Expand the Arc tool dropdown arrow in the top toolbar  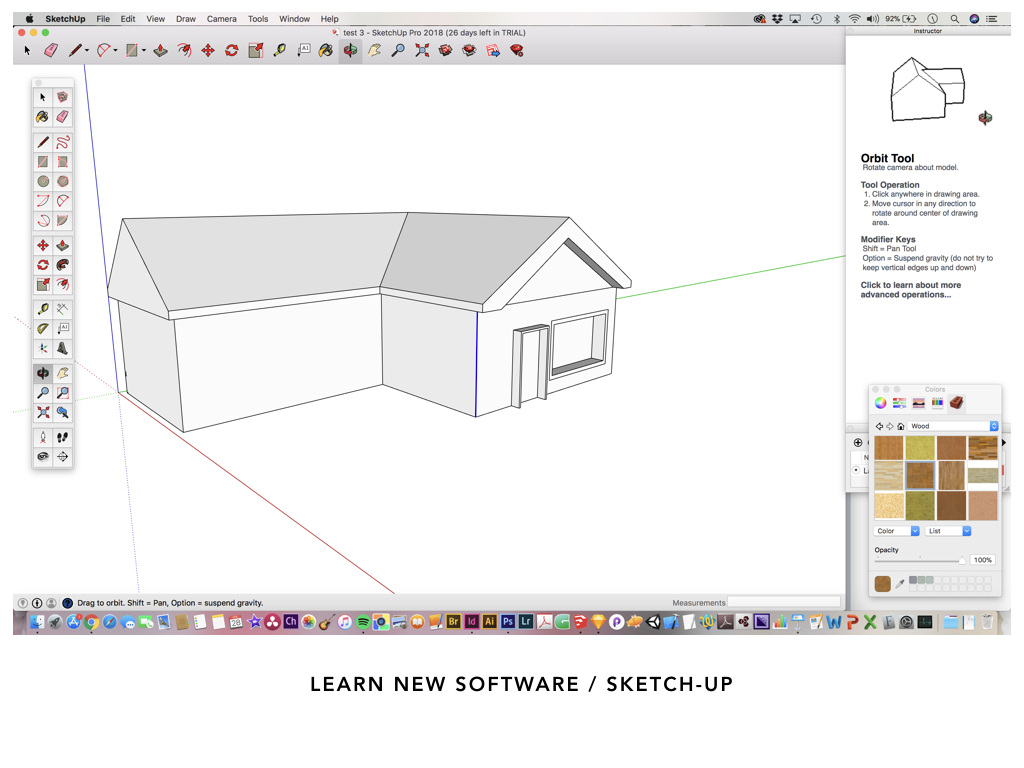click(x=115, y=50)
